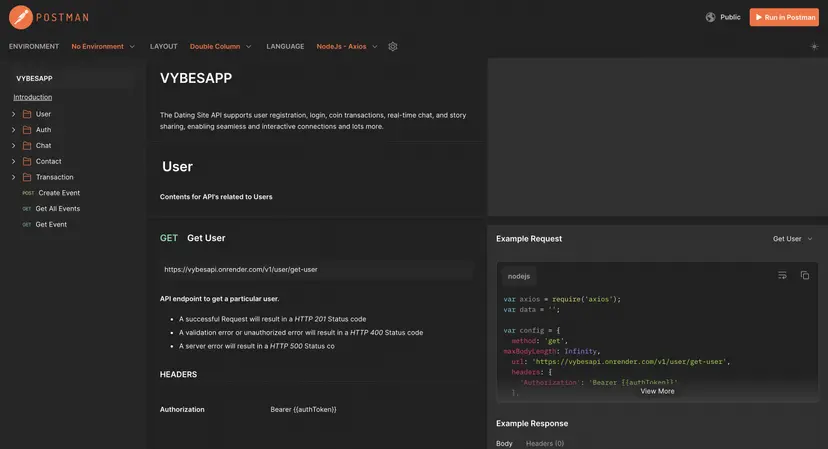
Task: Open the Chat folder icon
Action: click(x=27, y=146)
